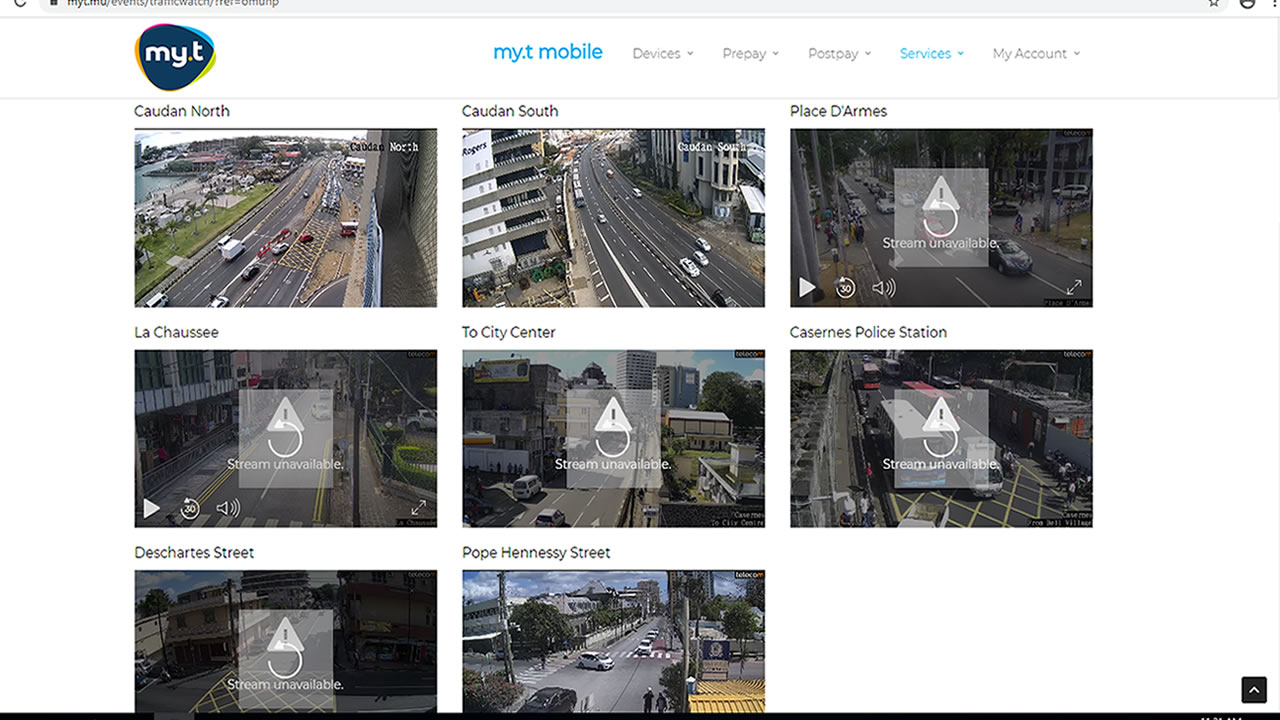Open the Pope Hennessy Street camera feed
This screenshot has width=1280, height=720.
(x=613, y=641)
